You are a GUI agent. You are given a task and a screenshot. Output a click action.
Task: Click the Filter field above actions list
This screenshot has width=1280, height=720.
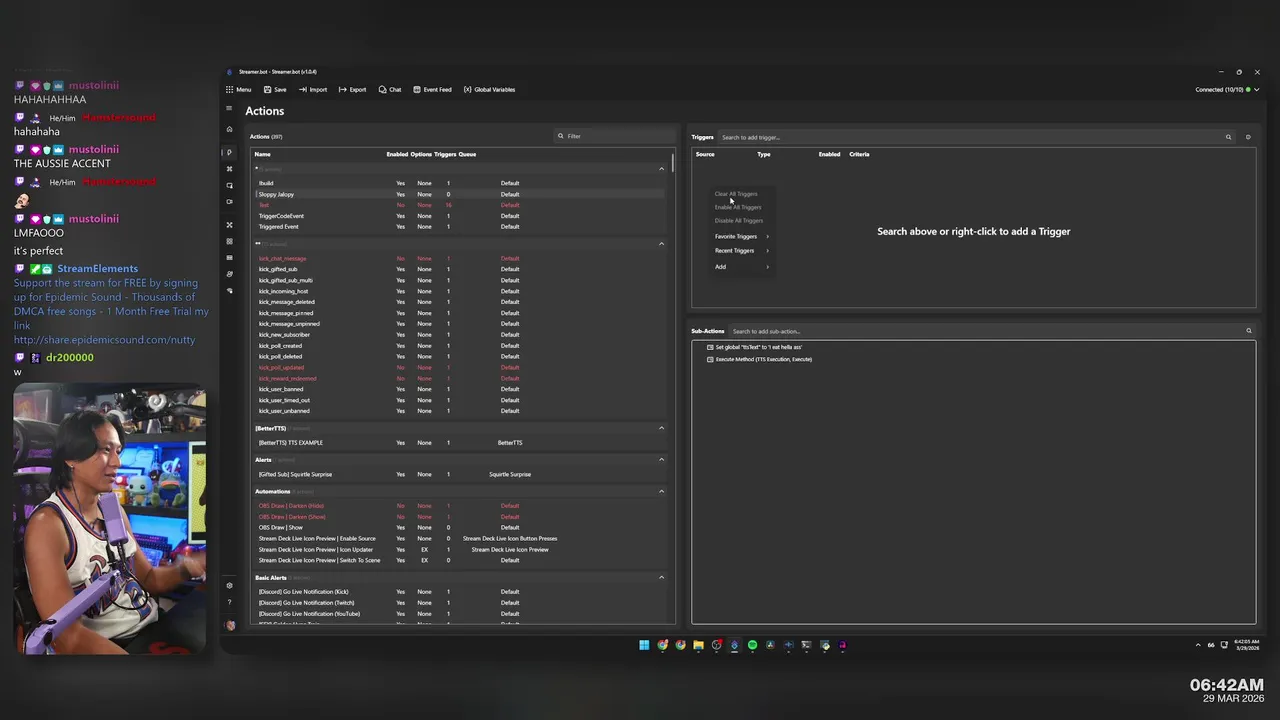(x=614, y=136)
